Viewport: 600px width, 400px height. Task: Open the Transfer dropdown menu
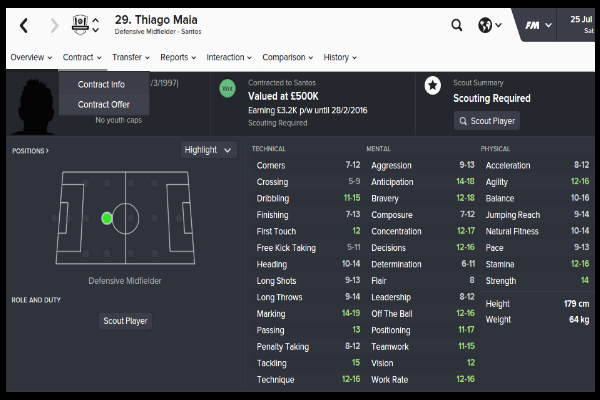[130, 58]
